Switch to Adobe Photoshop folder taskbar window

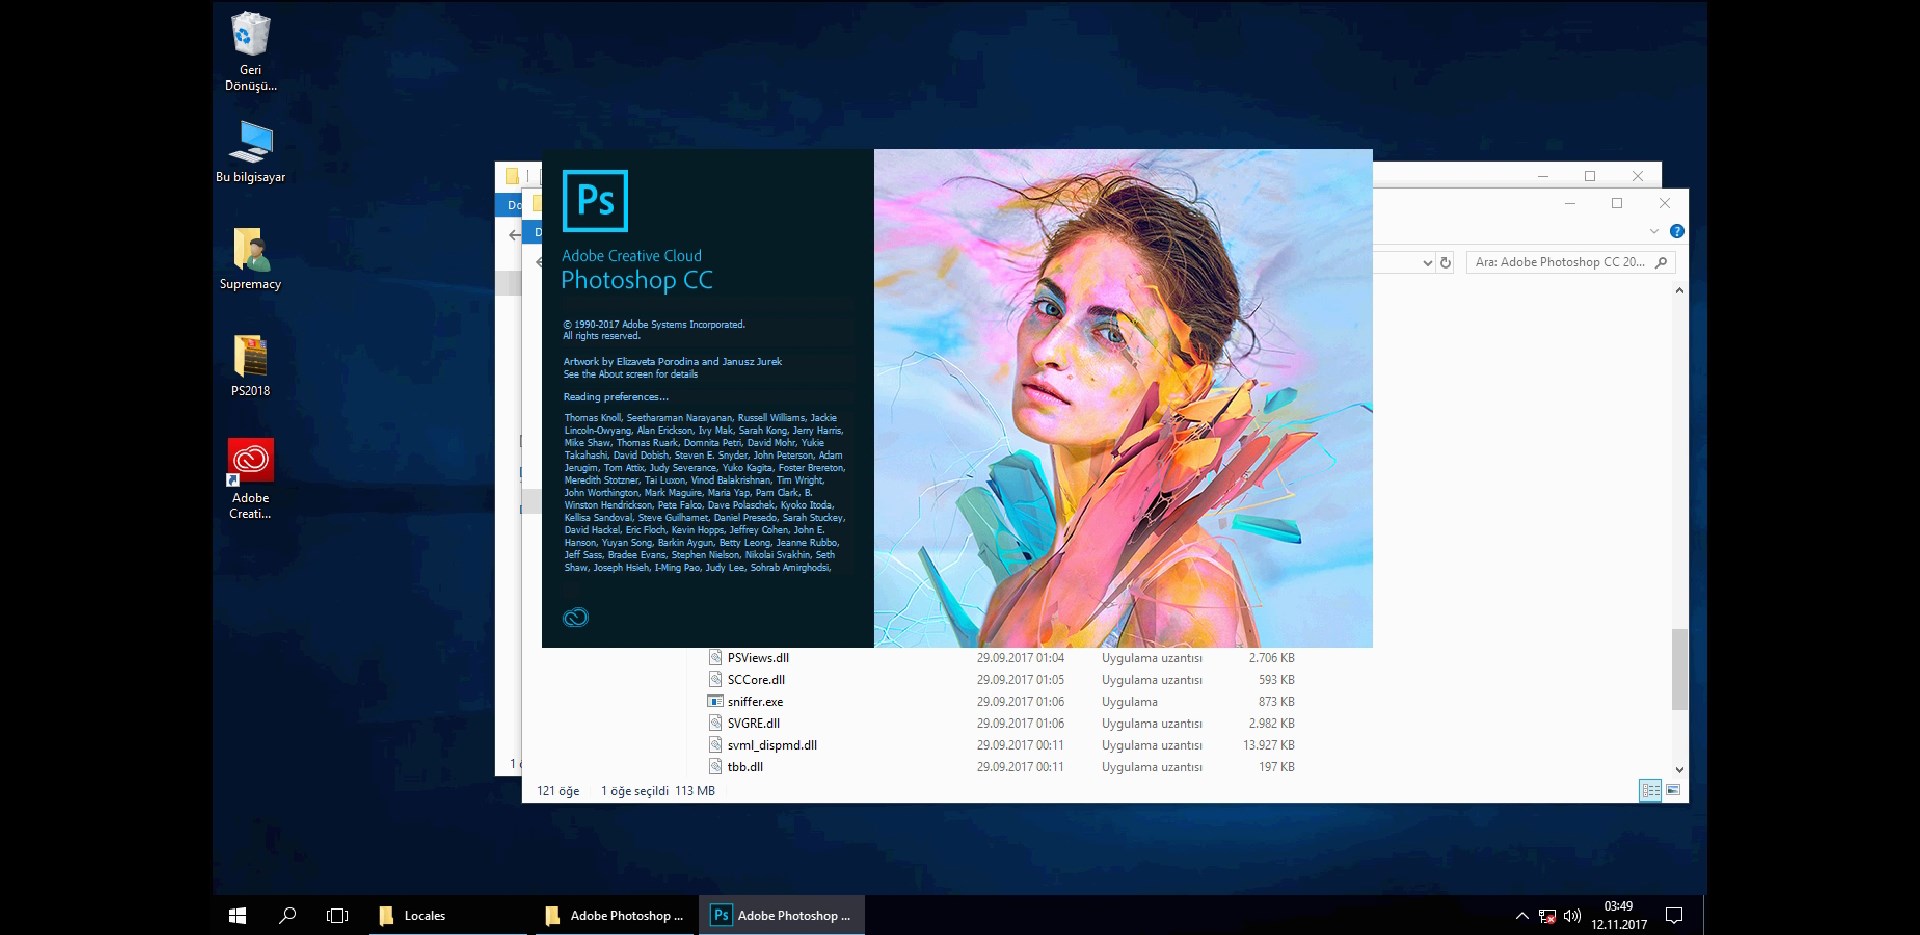click(614, 915)
